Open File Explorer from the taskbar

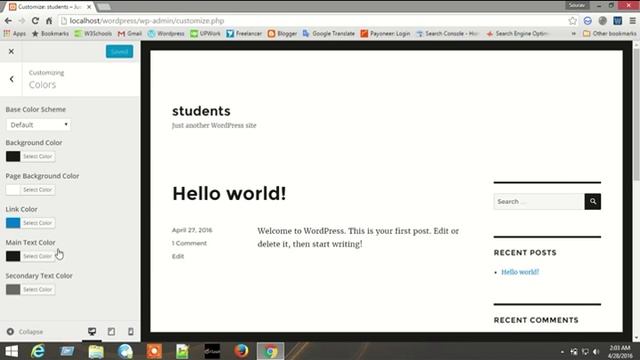[96, 351]
